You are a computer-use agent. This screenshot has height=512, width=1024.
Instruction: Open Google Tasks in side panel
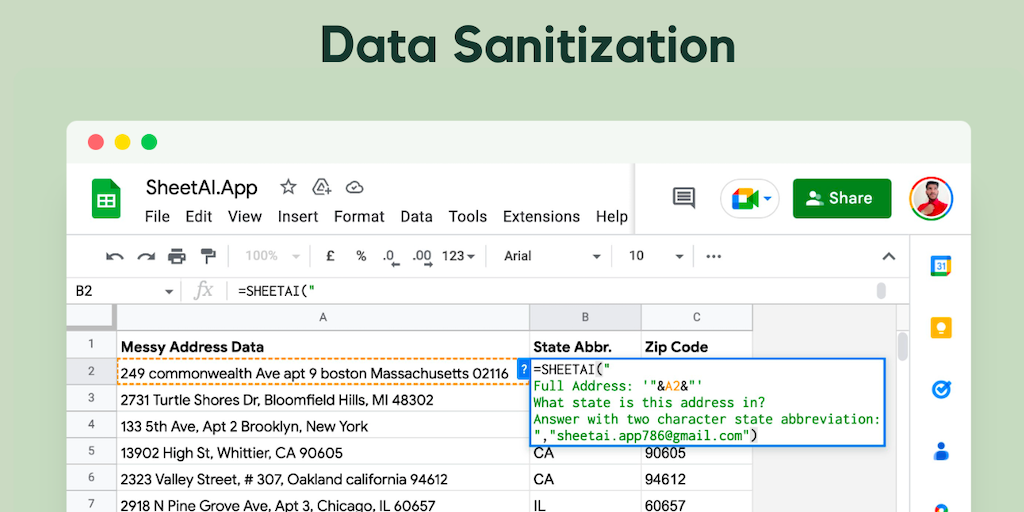pyautogui.click(x=940, y=389)
